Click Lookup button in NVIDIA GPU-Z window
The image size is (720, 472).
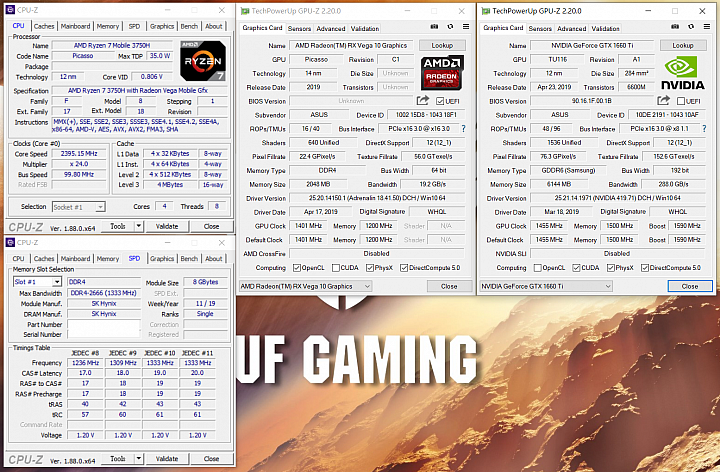point(683,45)
